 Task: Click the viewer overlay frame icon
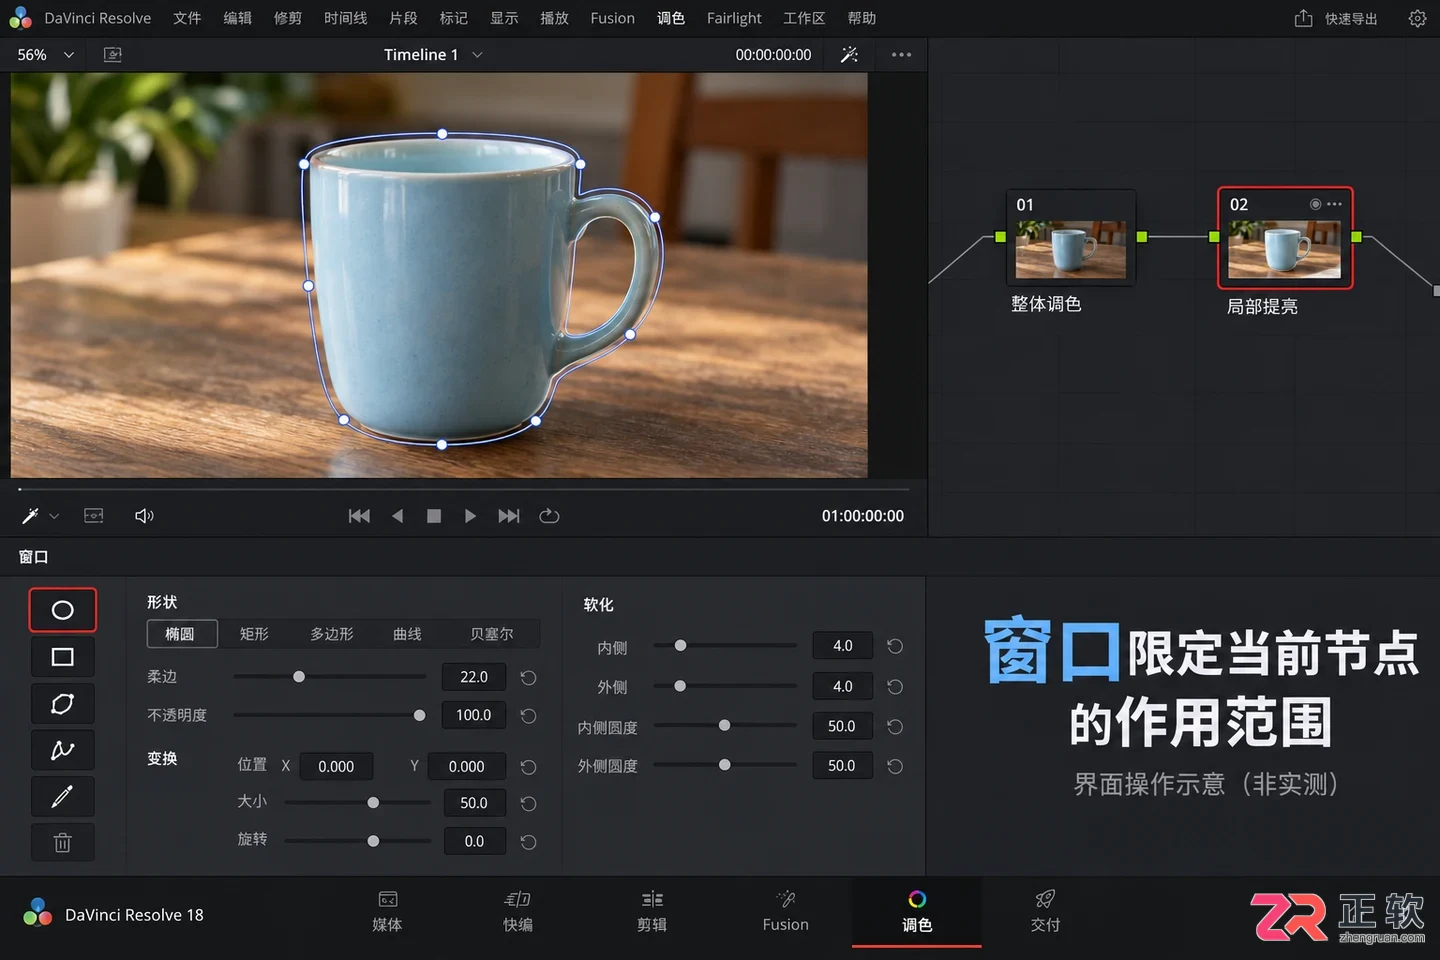pos(93,516)
